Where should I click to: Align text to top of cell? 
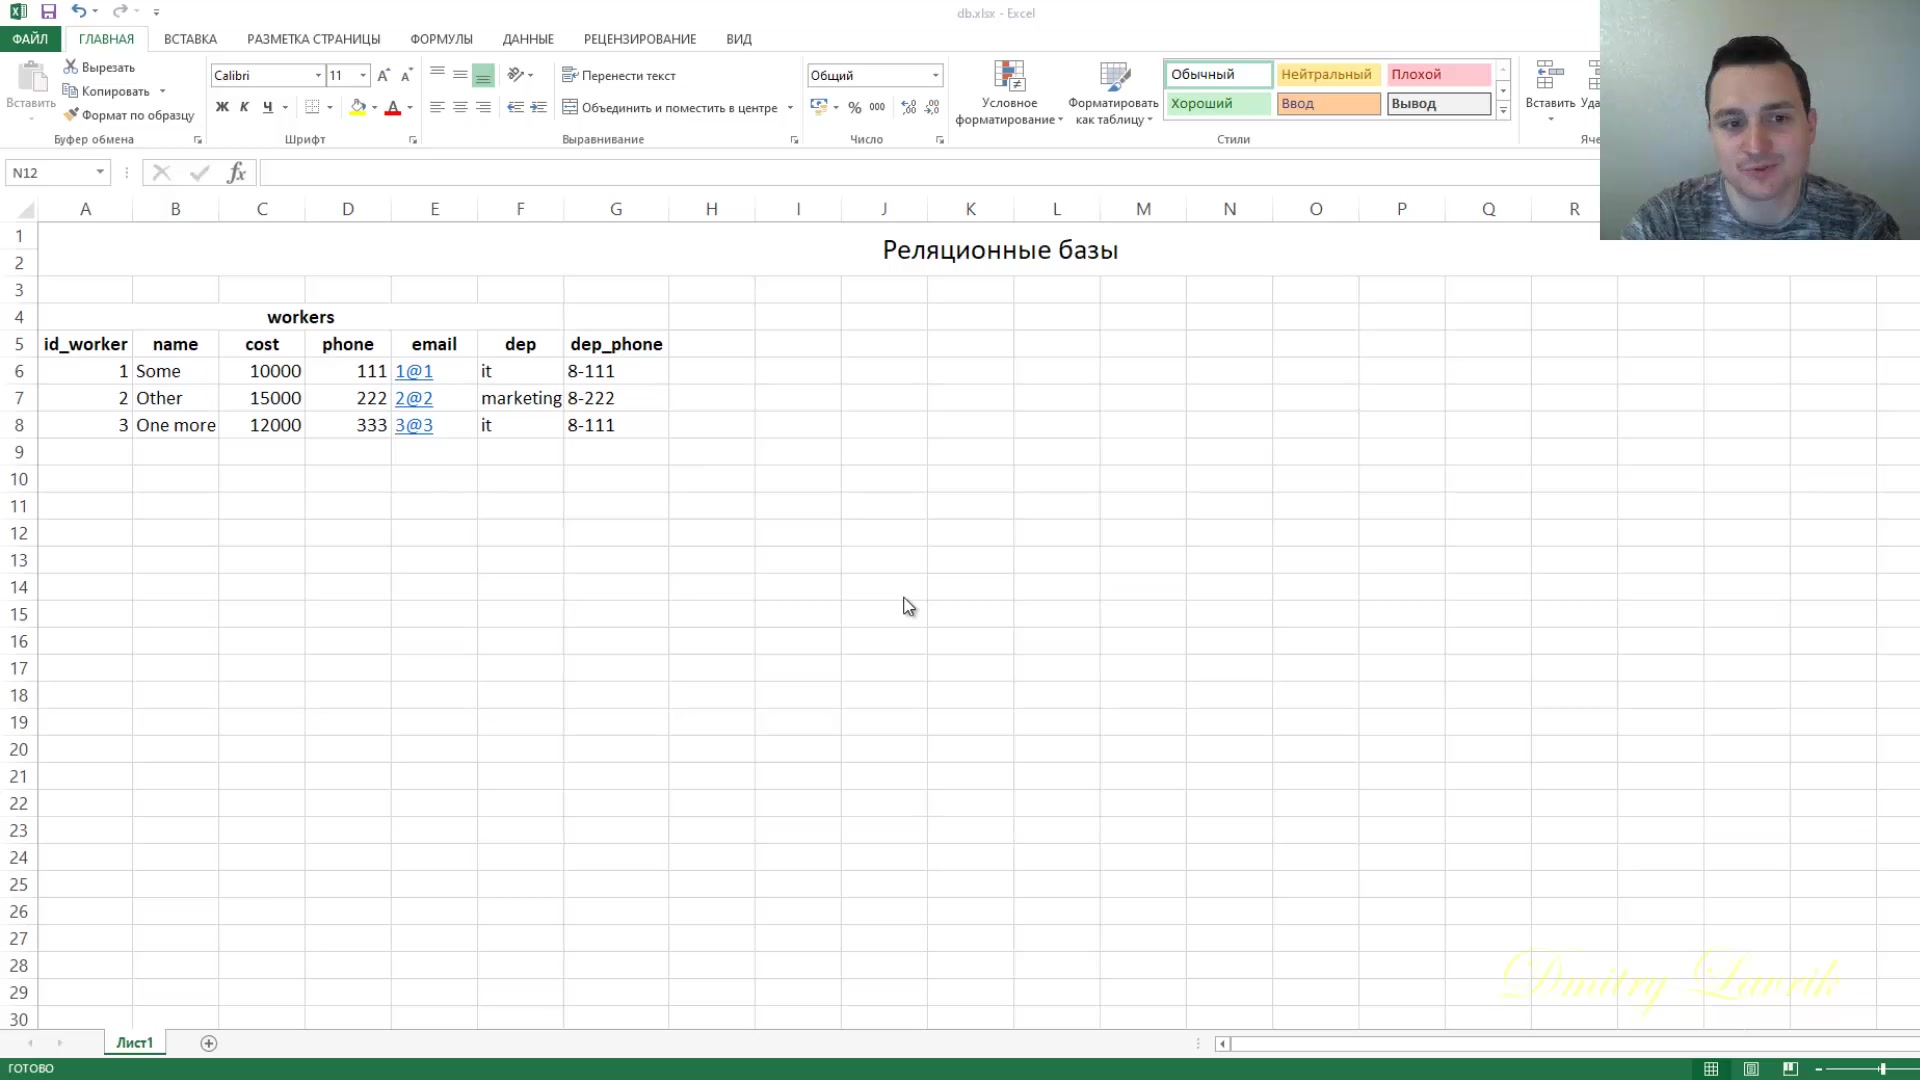click(x=437, y=75)
